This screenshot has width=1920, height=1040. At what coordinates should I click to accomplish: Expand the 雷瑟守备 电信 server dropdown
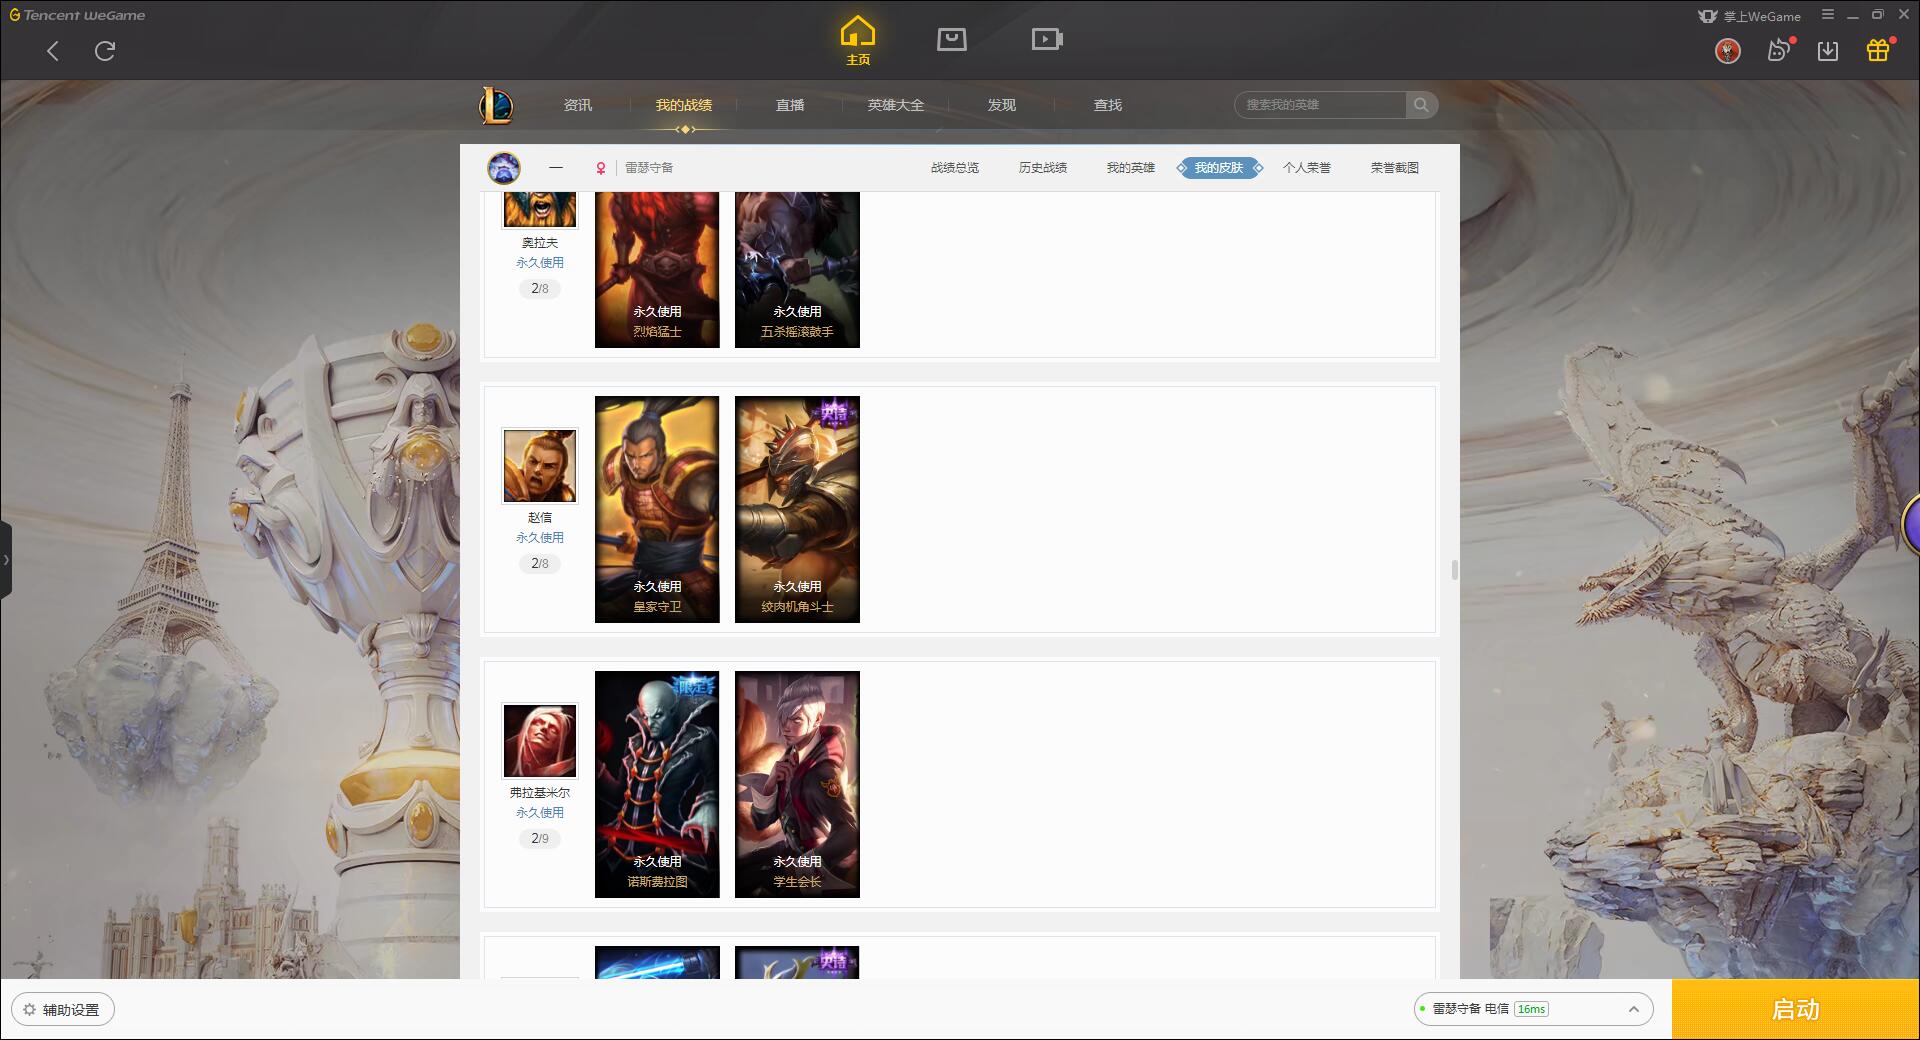pyautogui.click(x=1533, y=1009)
